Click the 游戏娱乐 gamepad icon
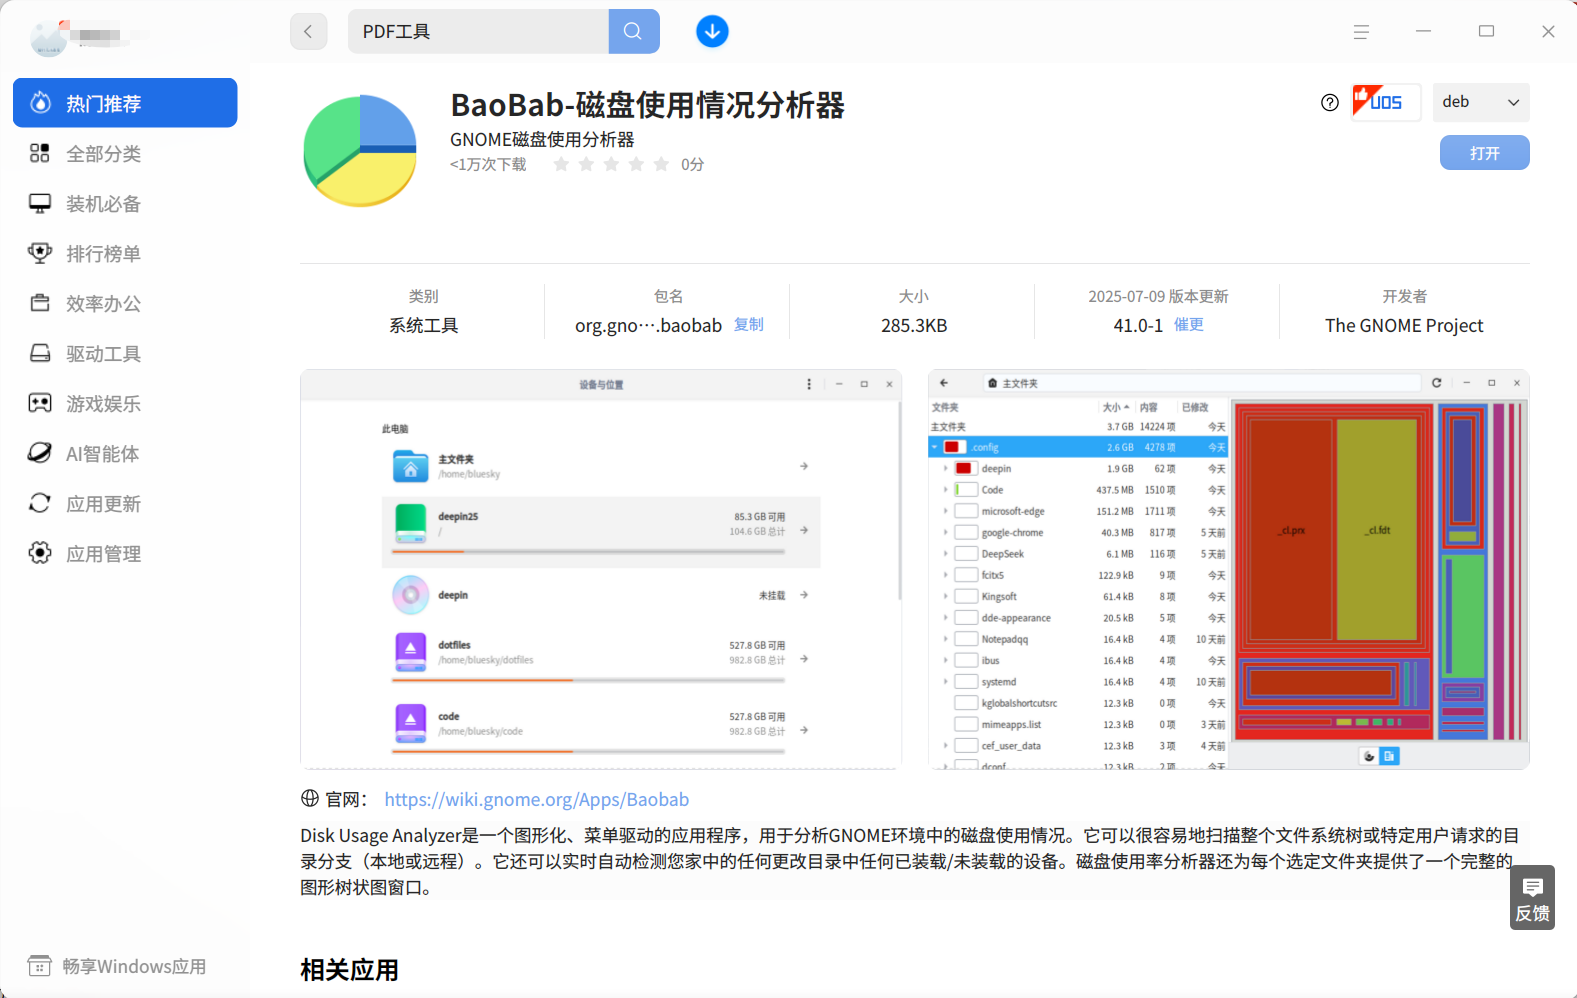The image size is (1577, 998). [40, 403]
